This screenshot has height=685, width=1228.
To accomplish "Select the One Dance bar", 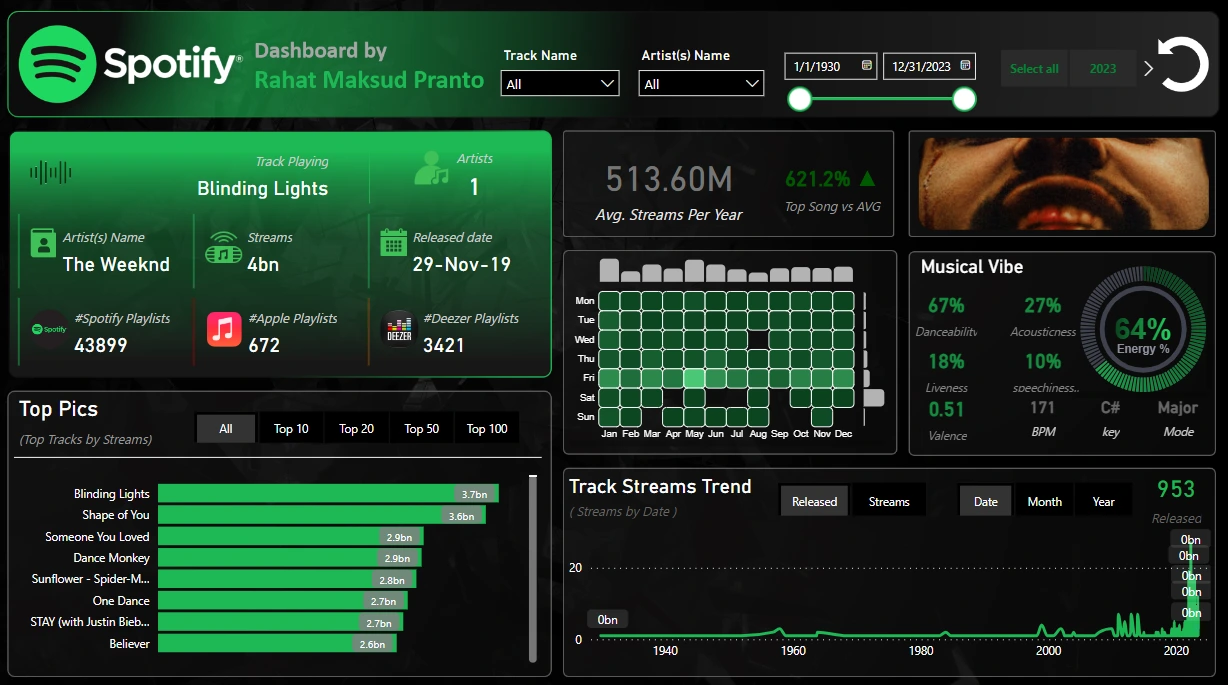I will [x=283, y=601].
